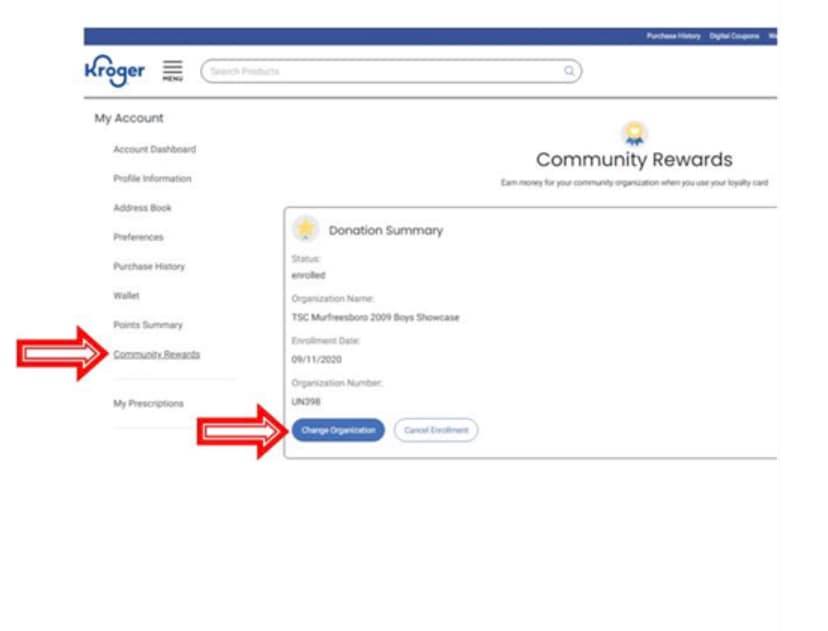Open My Prescriptions
828x631 pixels.
pyautogui.click(x=148, y=403)
